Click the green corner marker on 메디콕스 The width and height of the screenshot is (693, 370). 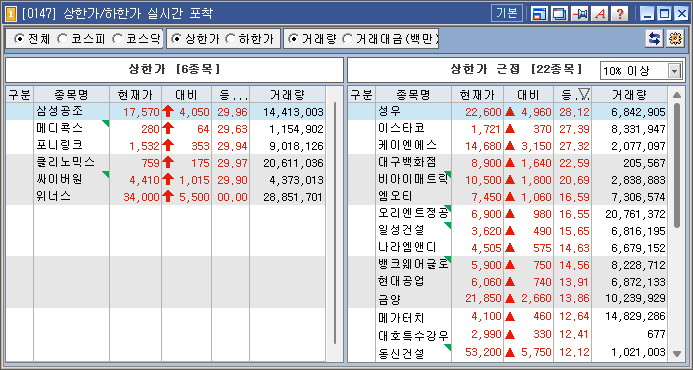coord(106,123)
